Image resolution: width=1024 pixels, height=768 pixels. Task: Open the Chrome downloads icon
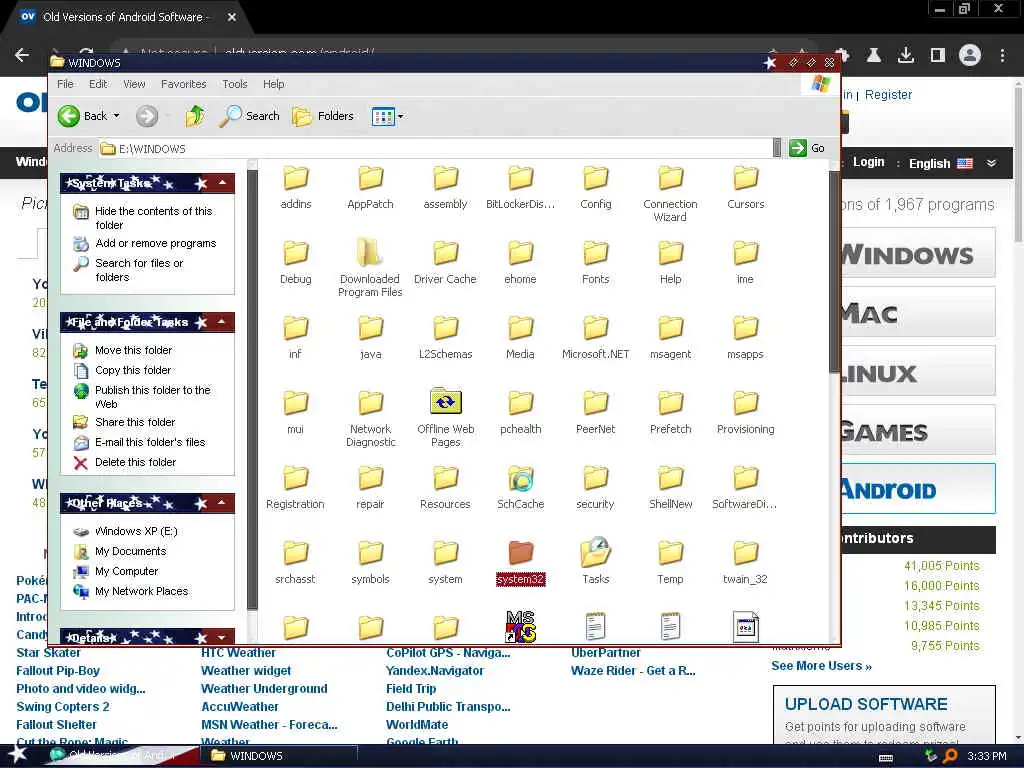(906, 56)
